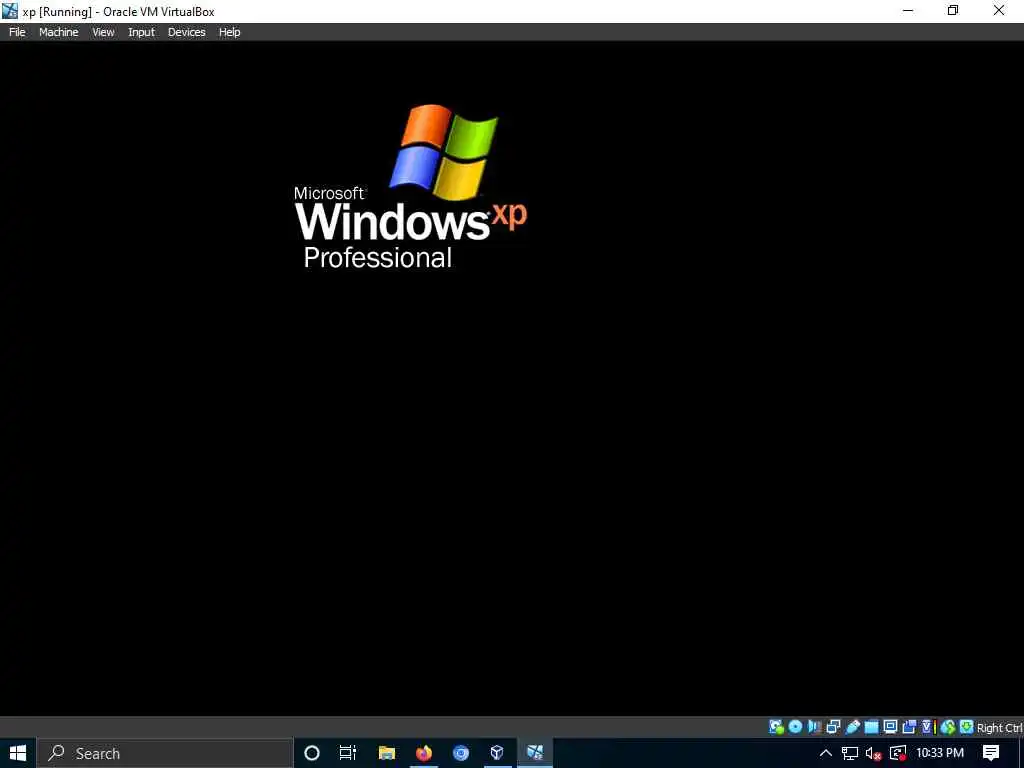Launch Chromium browser from the taskbar

[x=461, y=753]
